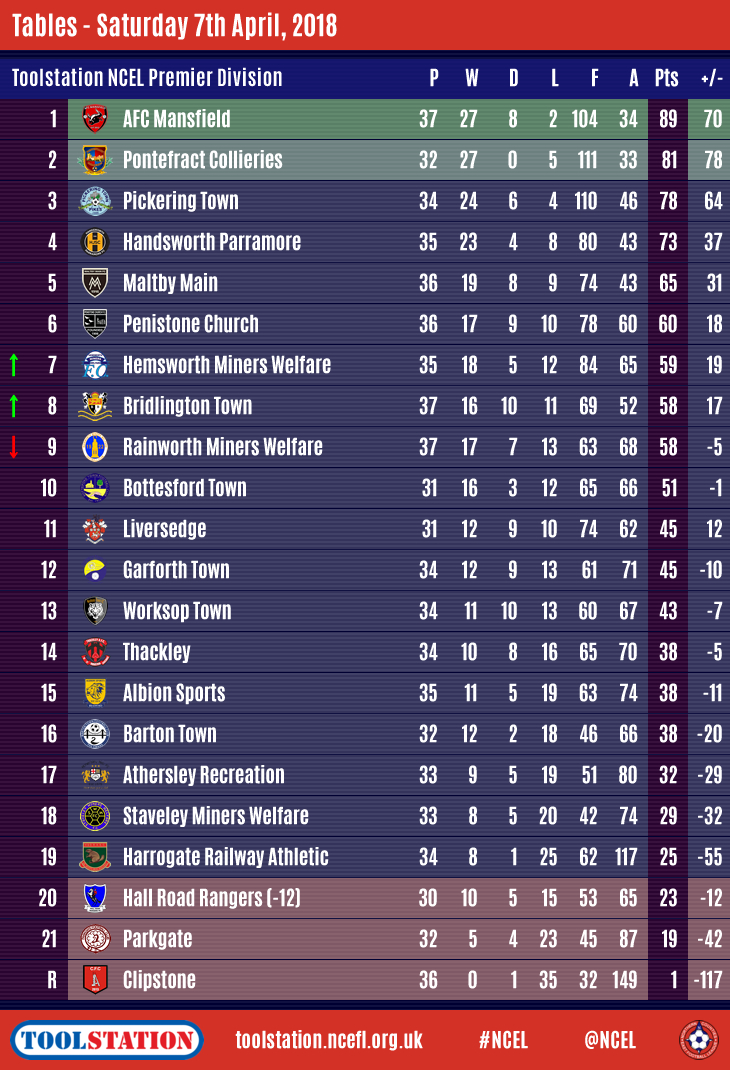The image size is (730, 1070).
Task: Click the Toolstation logo in footer
Action: coord(108,1040)
